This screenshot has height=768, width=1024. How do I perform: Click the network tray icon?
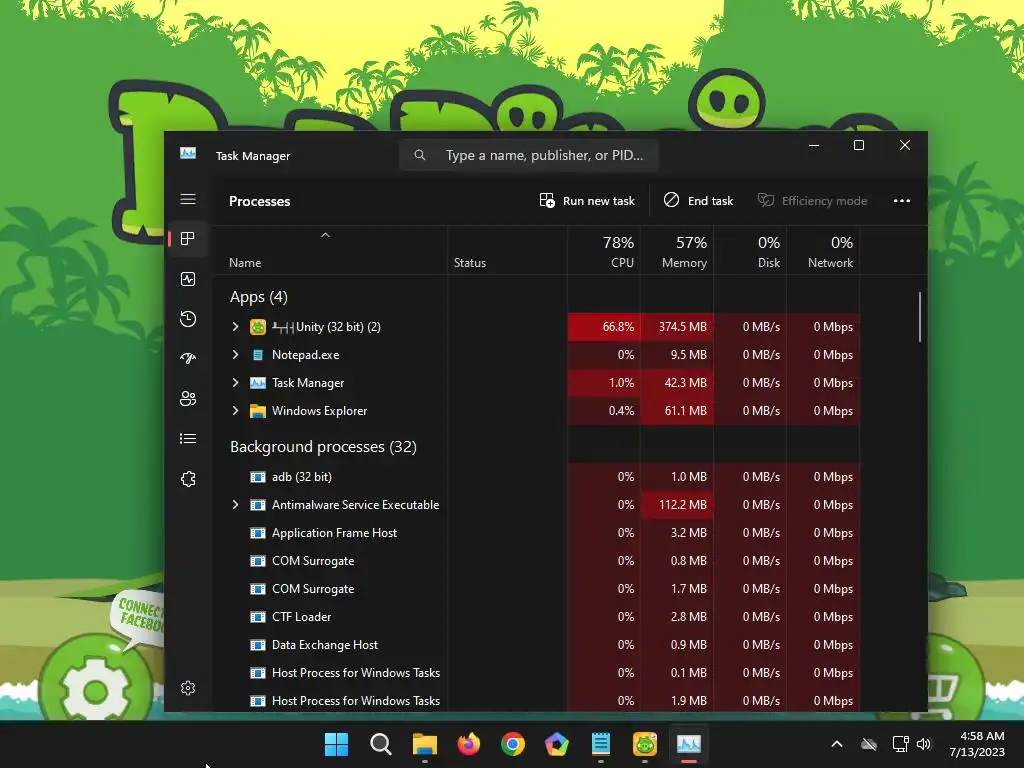(901, 744)
